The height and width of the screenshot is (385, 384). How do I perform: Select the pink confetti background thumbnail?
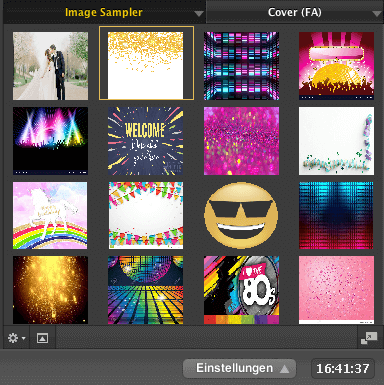point(336,290)
